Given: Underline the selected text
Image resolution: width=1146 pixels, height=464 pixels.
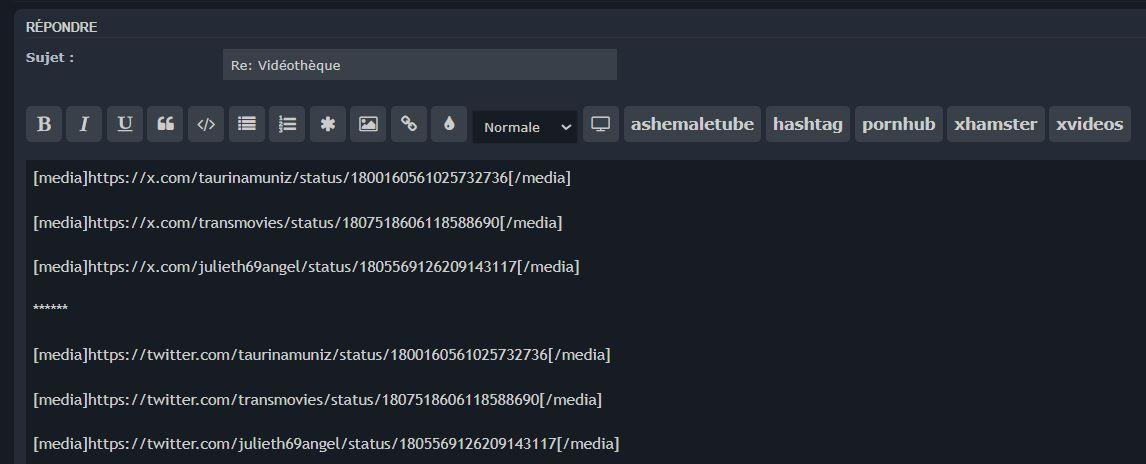Looking at the screenshot, I should point(124,124).
